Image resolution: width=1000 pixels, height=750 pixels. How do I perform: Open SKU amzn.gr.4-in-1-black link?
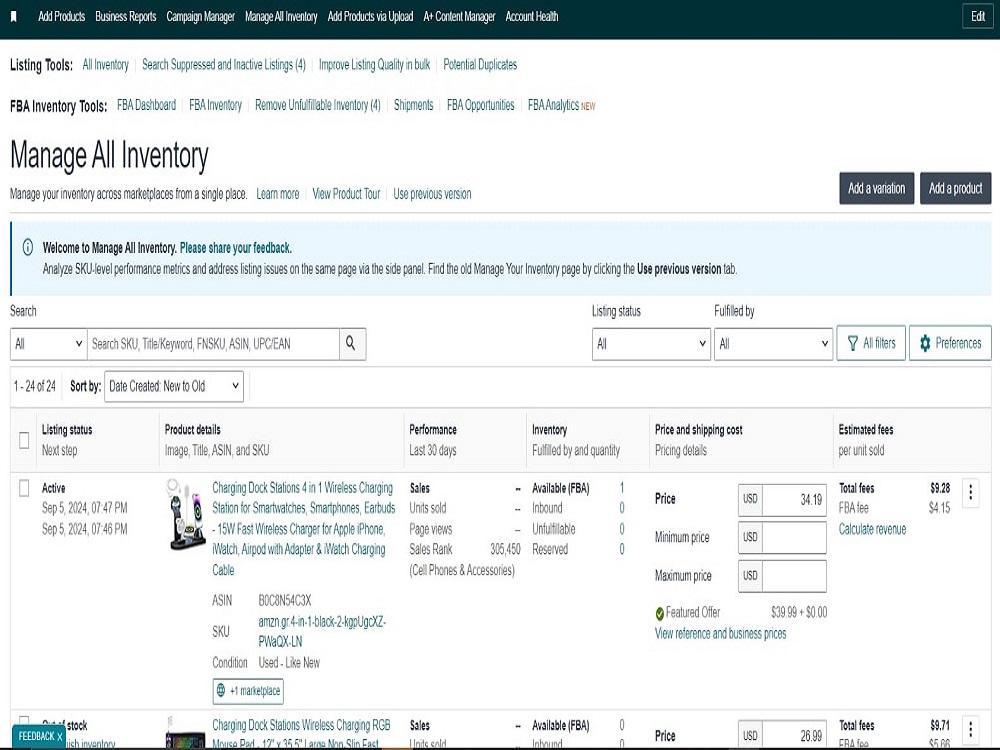(x=322, y=631)
